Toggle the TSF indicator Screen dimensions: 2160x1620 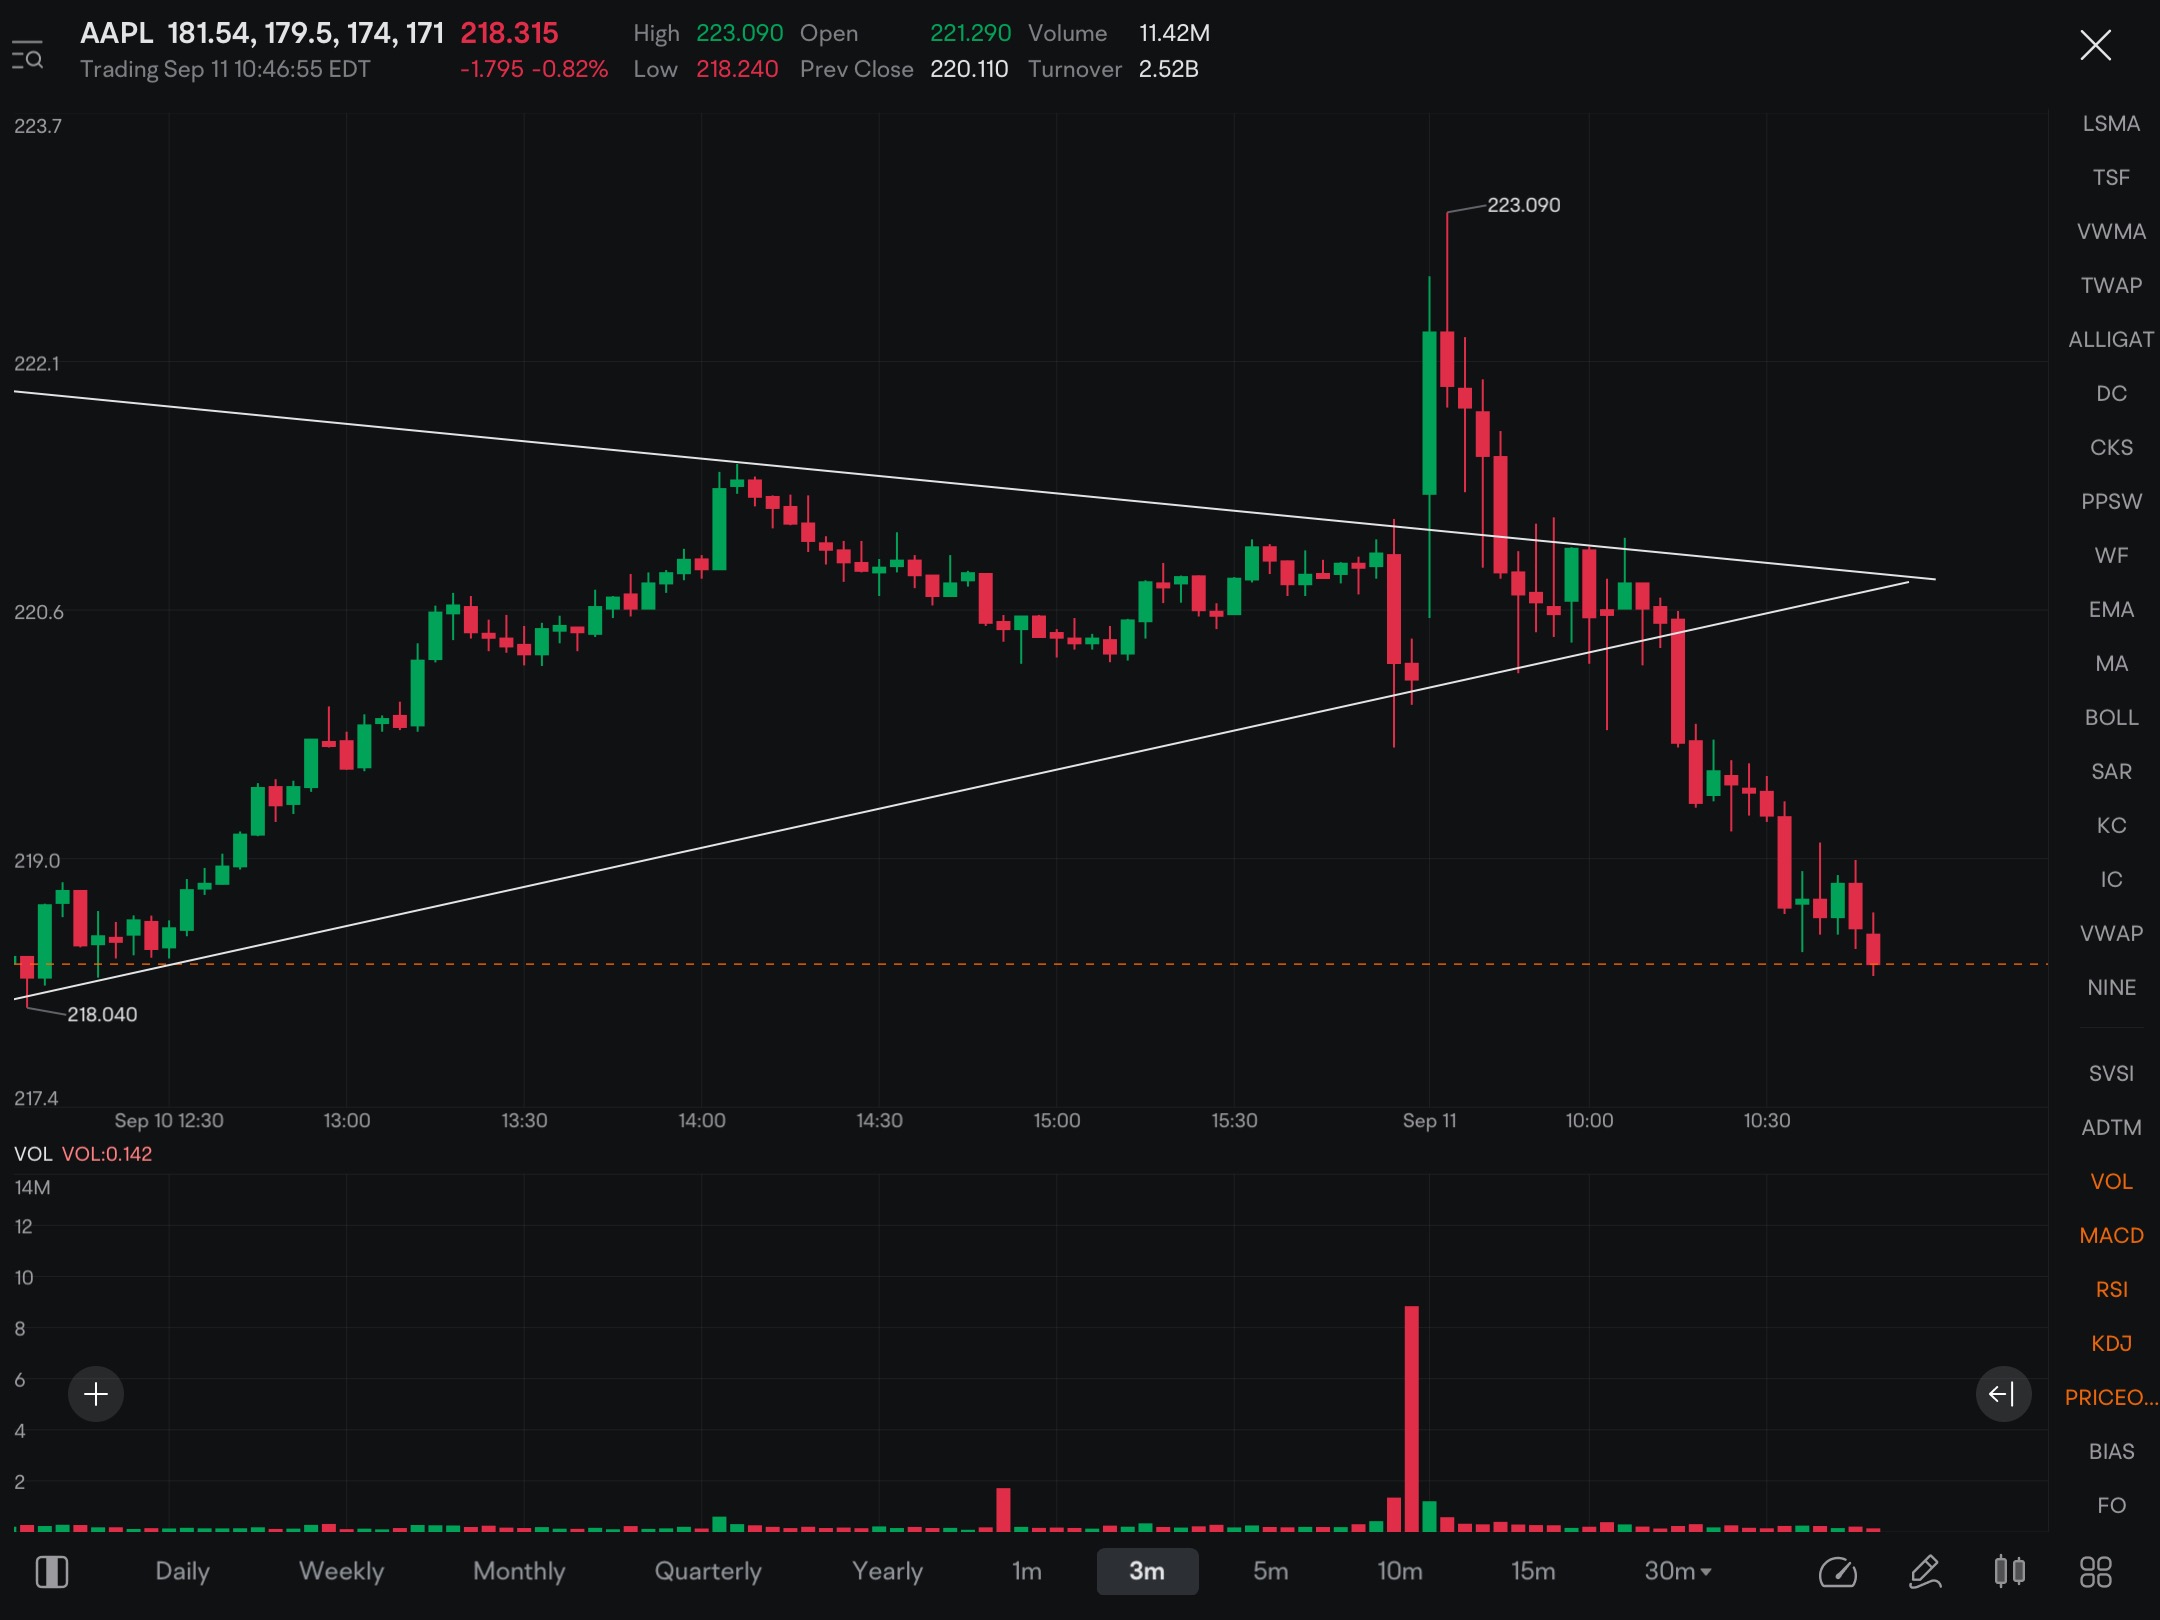click(x=2111, y=177)
